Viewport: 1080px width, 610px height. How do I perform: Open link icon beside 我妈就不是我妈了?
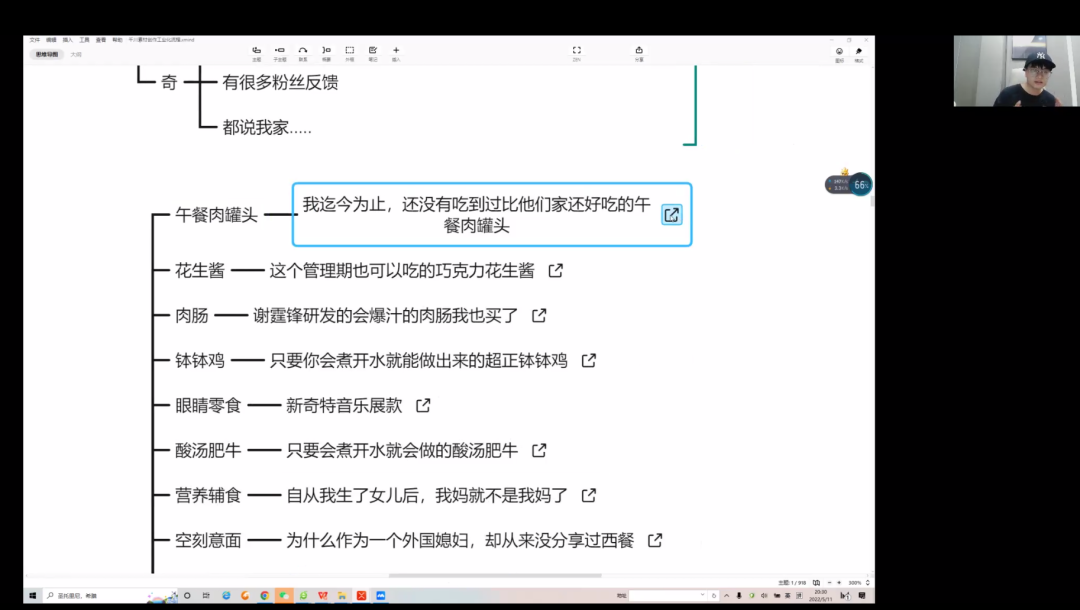(589, 495)
